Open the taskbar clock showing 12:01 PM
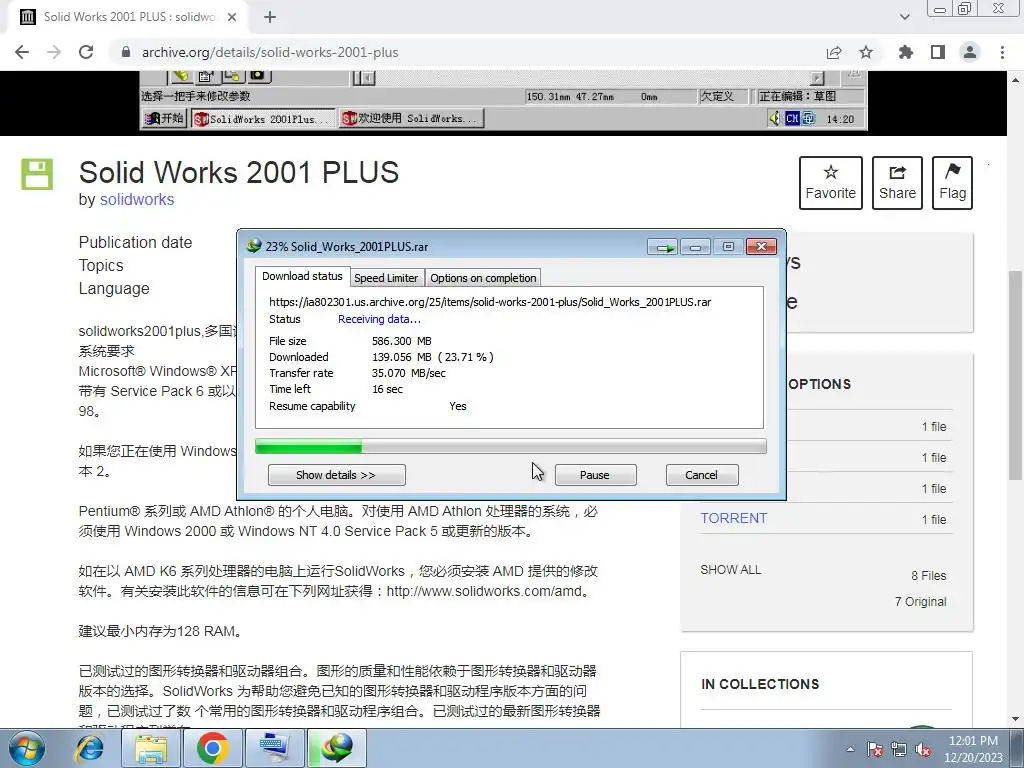The width and height of the screenshot is (1024, 768). tap(973, 749)
